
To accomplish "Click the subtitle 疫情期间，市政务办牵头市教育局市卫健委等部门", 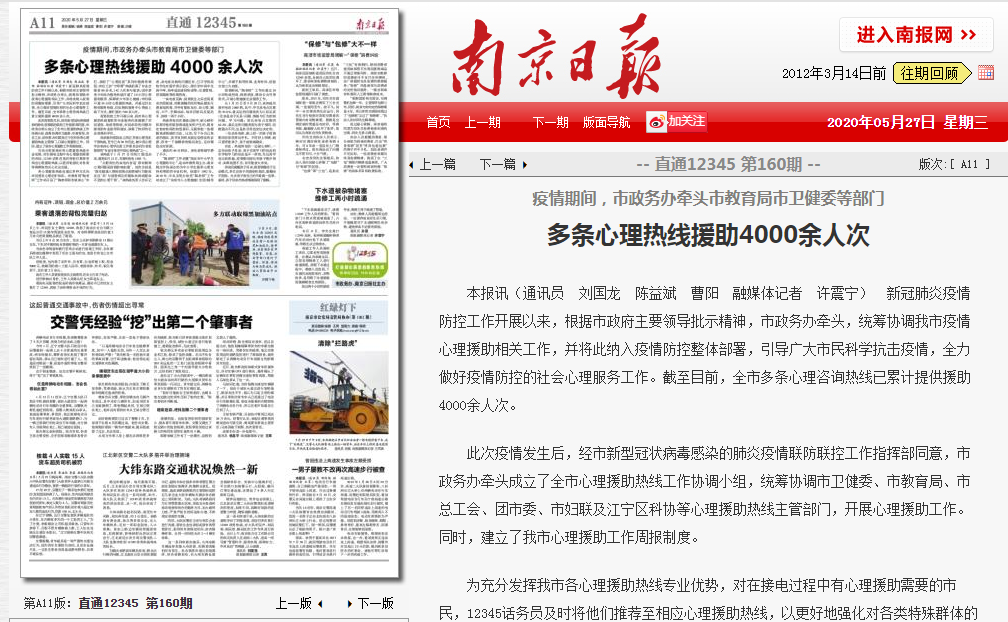I will (708, 199).
